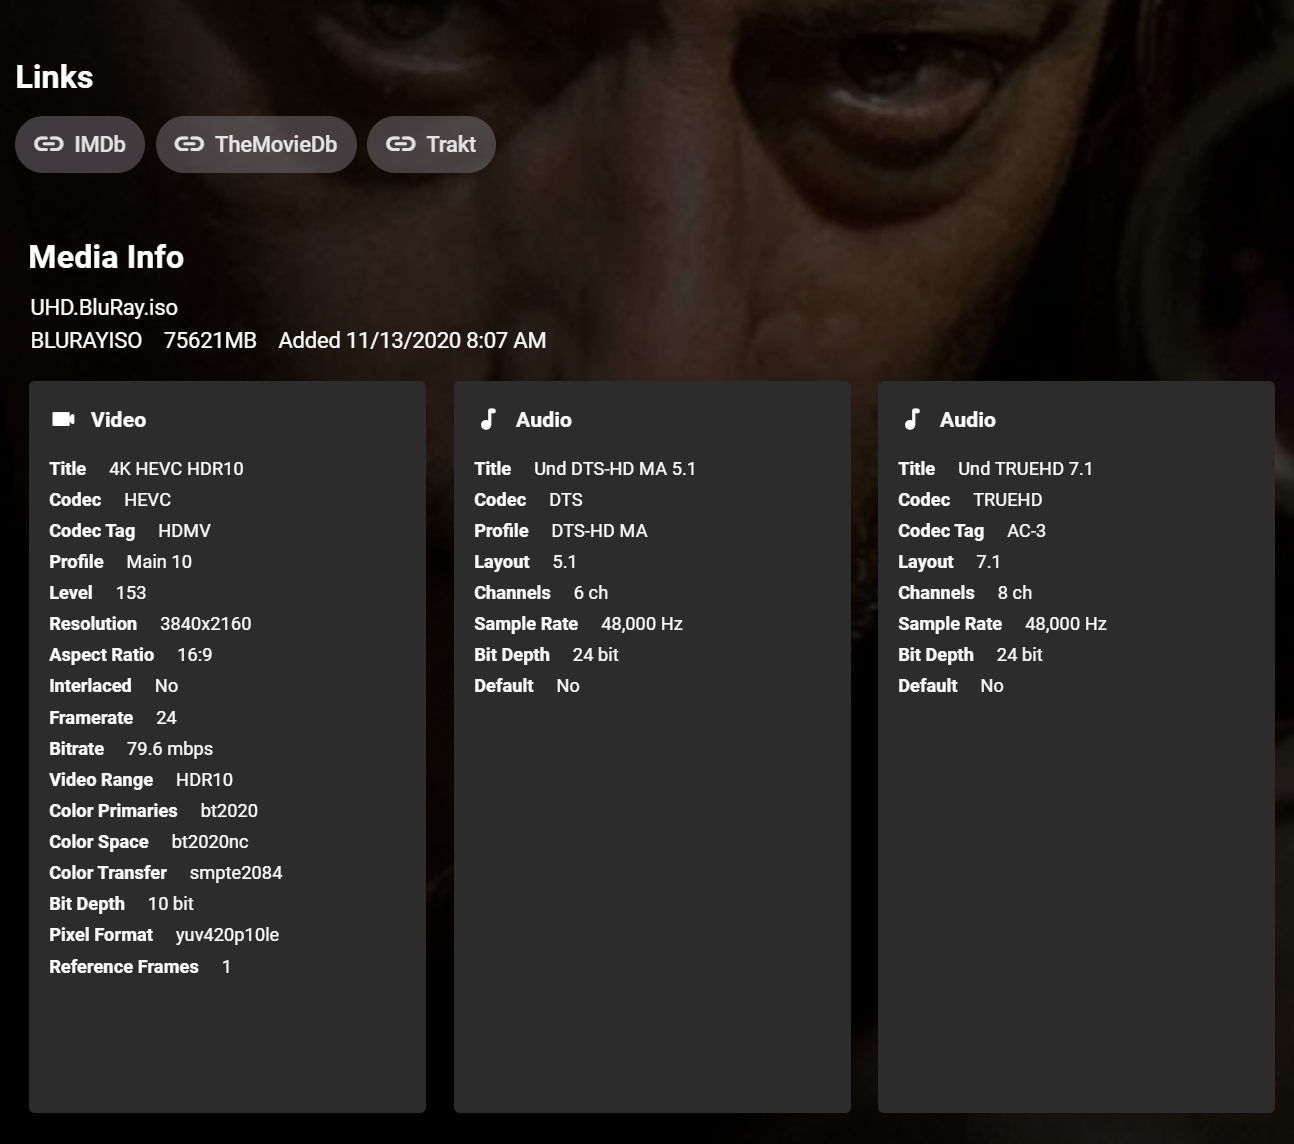
Task: Click the Links section heading
Action: click(x=54, y=77)
